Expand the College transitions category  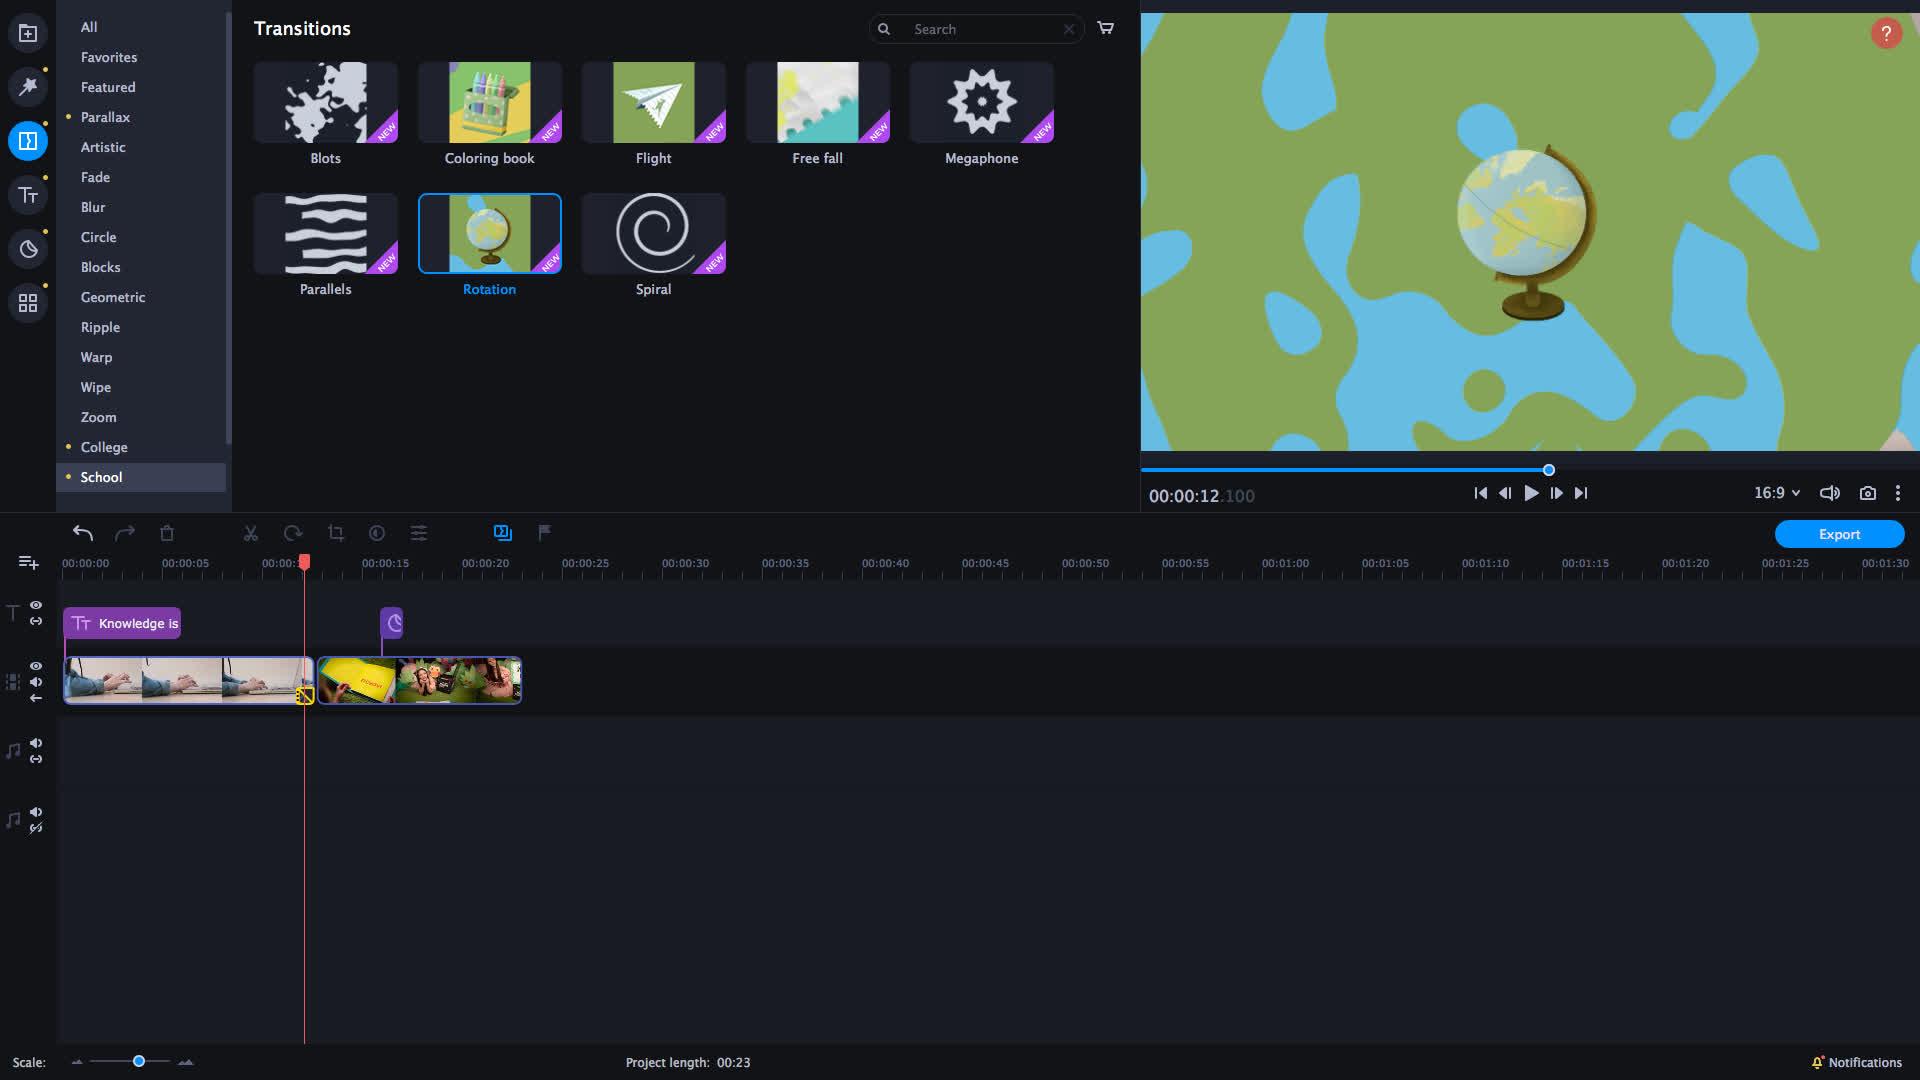[x=103, y=447]
